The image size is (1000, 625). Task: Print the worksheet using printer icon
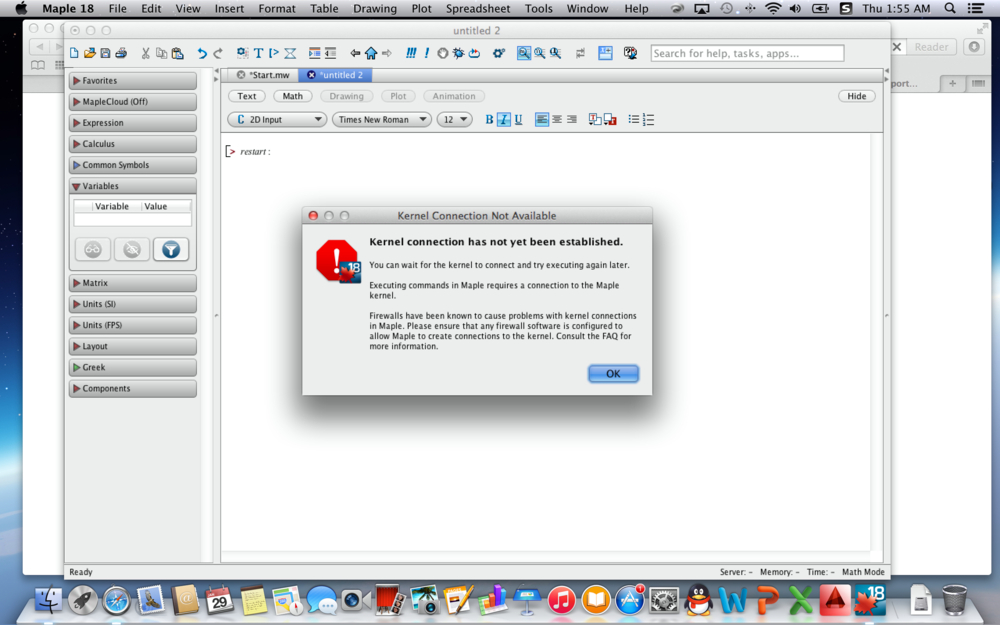(x=121, y=54)
